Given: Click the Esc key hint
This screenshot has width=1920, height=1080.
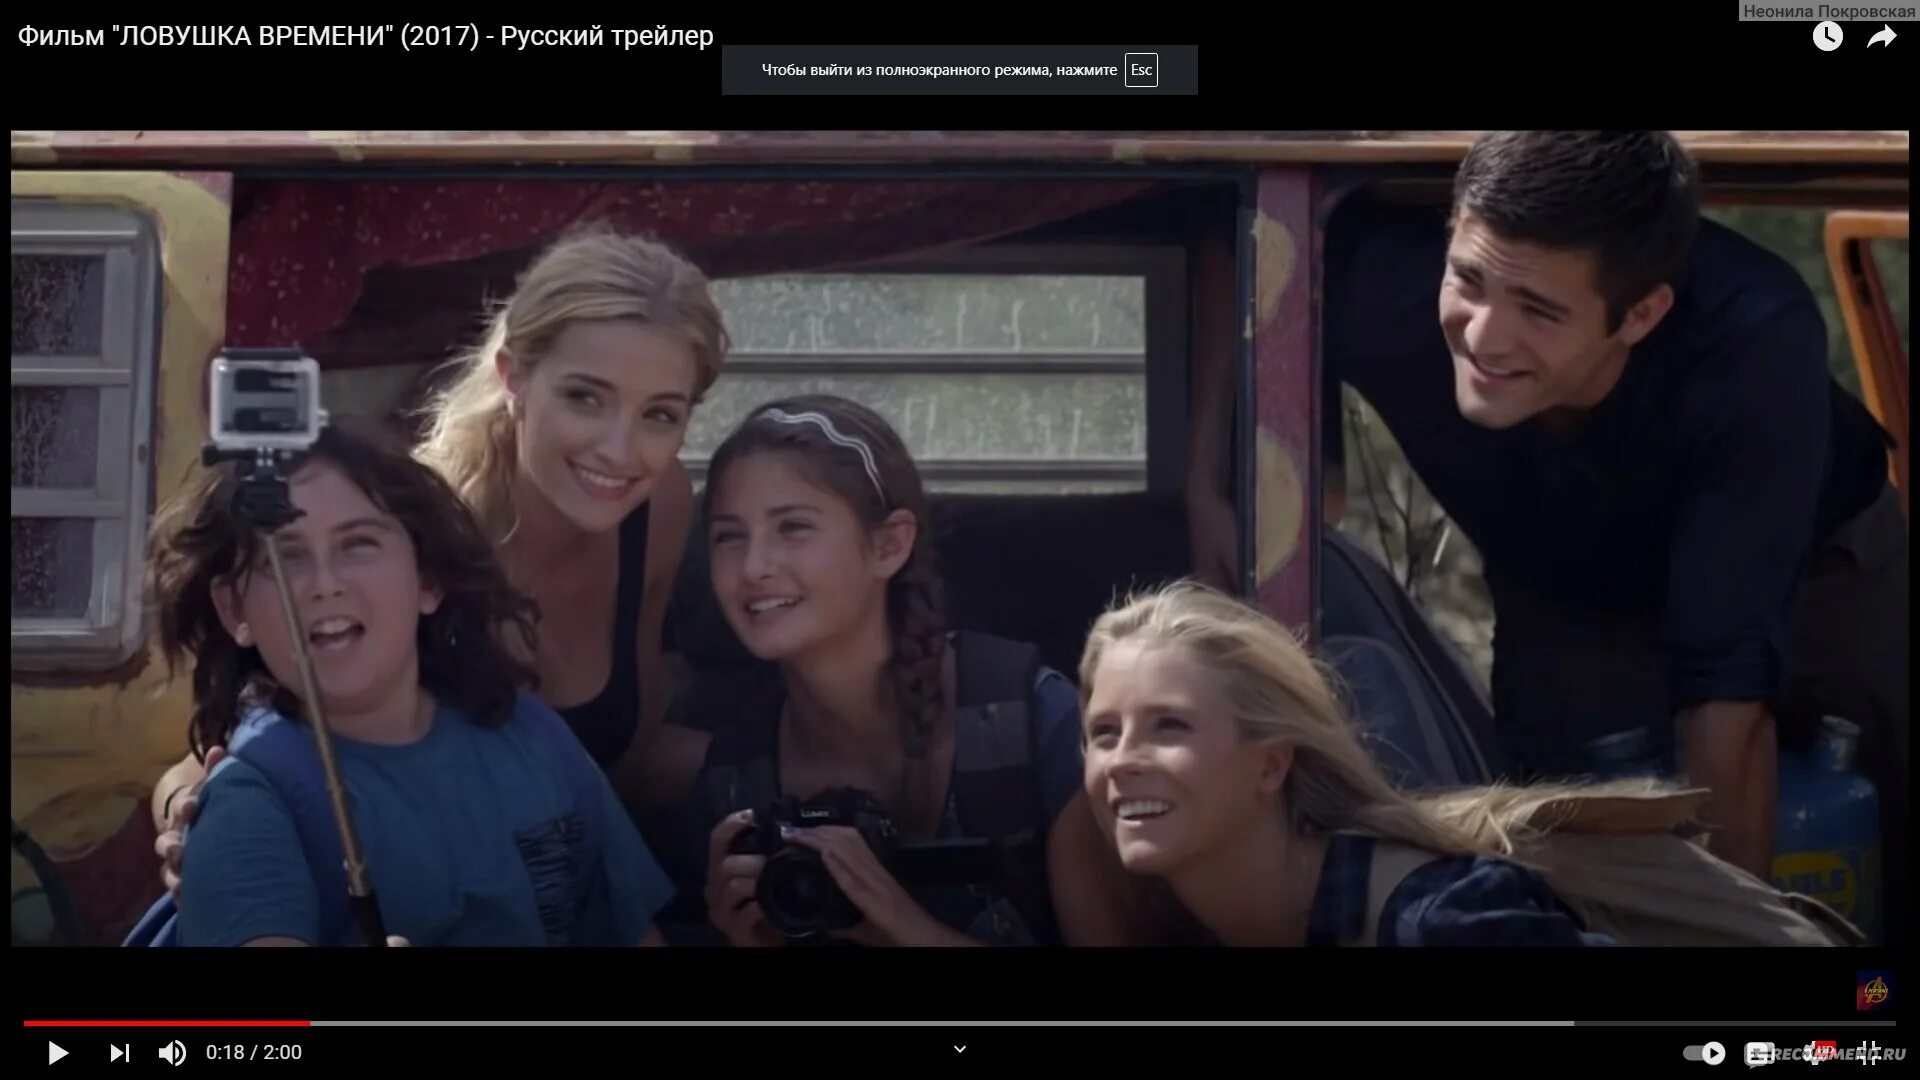Looking at the screenshot, I should (1141, 70).
